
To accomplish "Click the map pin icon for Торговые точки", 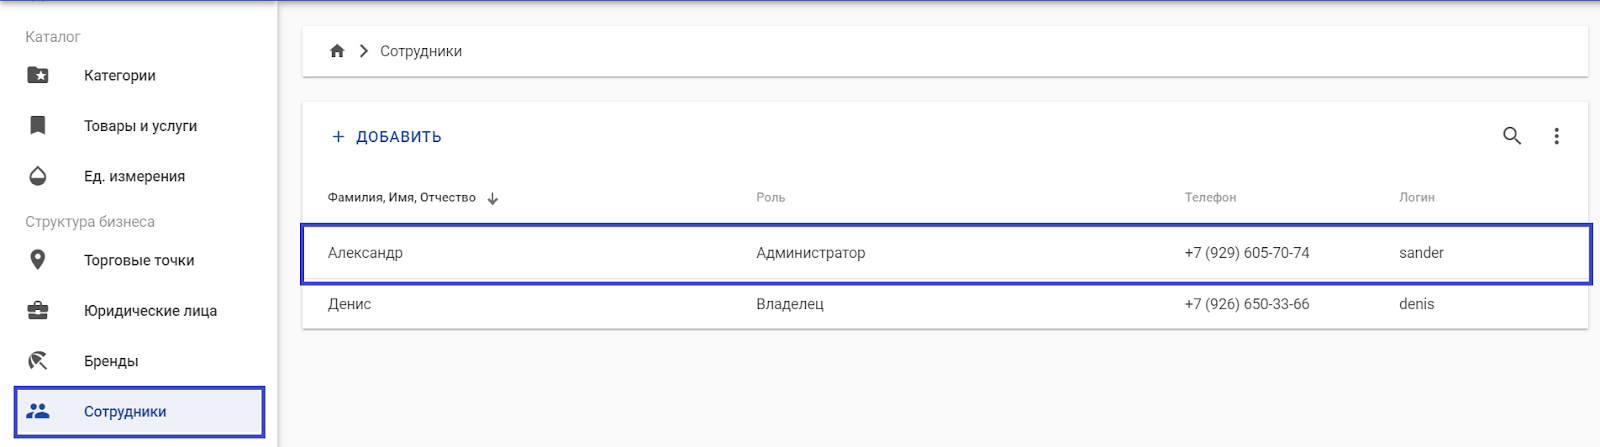I will 38,260.
